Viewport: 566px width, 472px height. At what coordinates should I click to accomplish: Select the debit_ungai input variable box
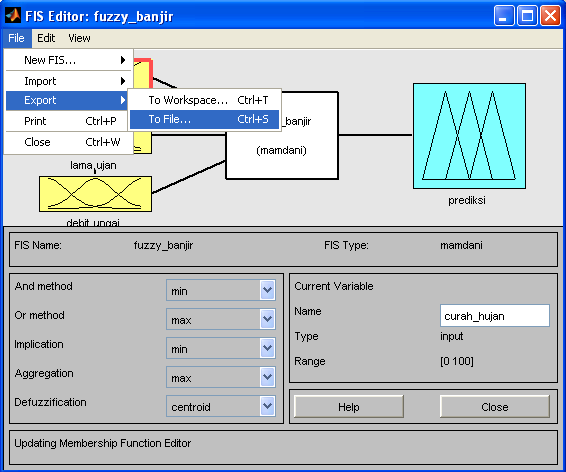click(x=95, y=194)
